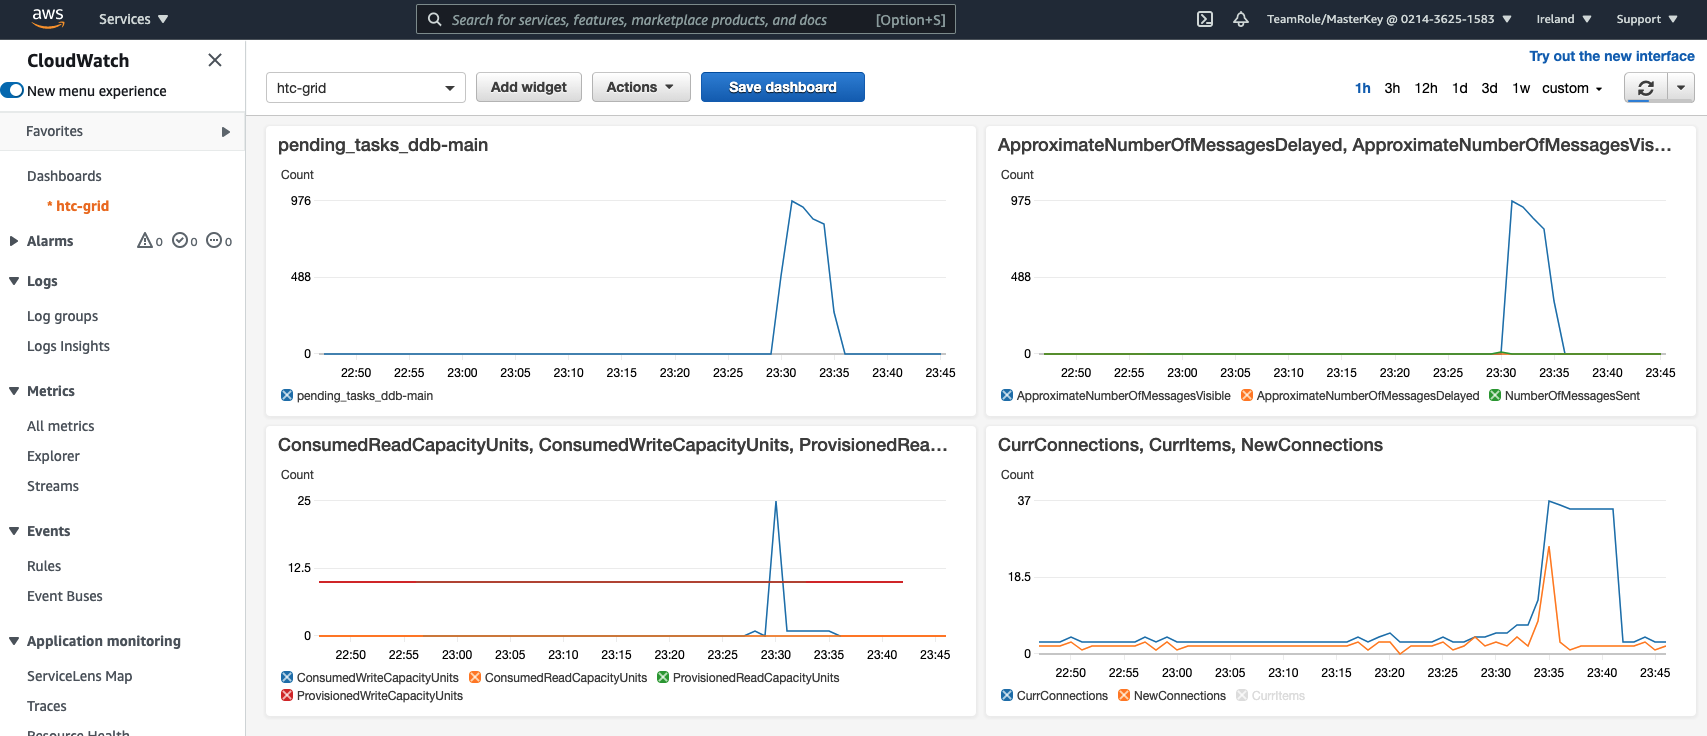The height and width of the screenshot is (736, 1707).
Task: Open the htc-grid dashboard dropdown
Action: (365, 88)
